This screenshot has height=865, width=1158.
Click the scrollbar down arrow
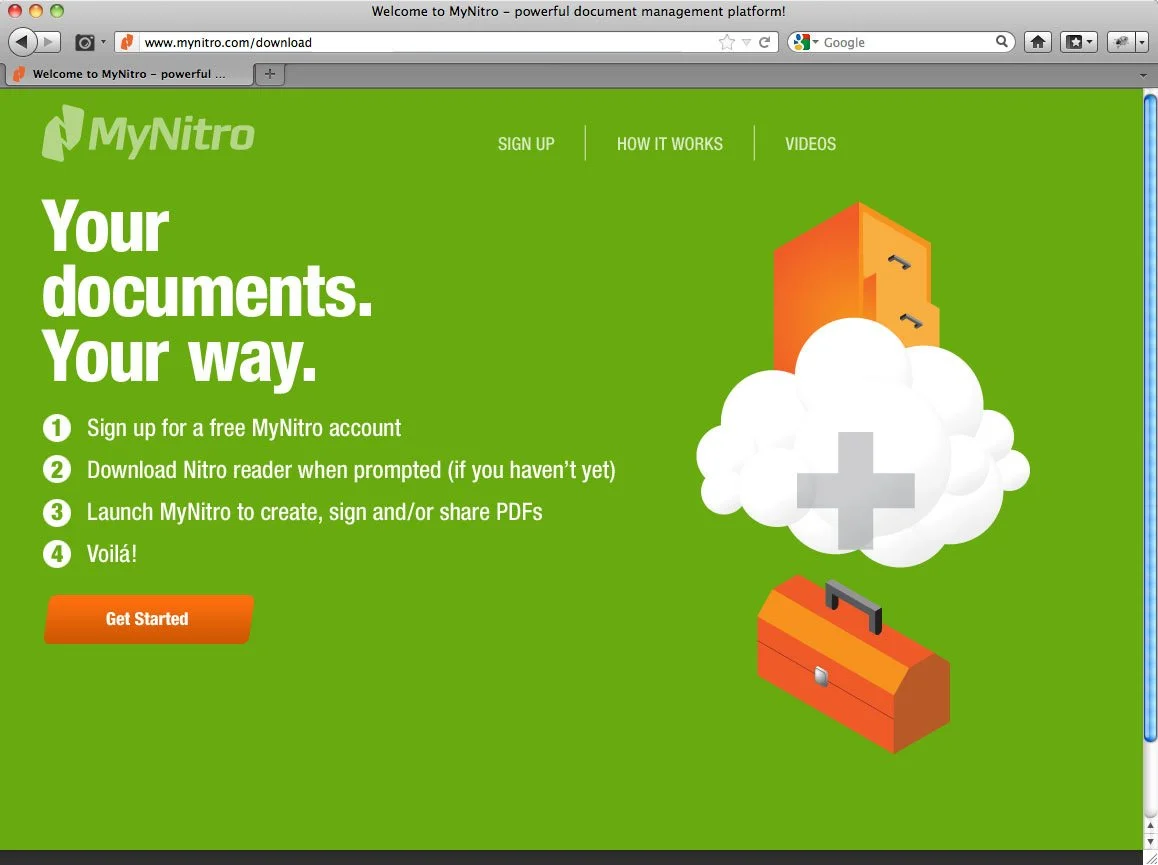click(x=1150, y=841)
